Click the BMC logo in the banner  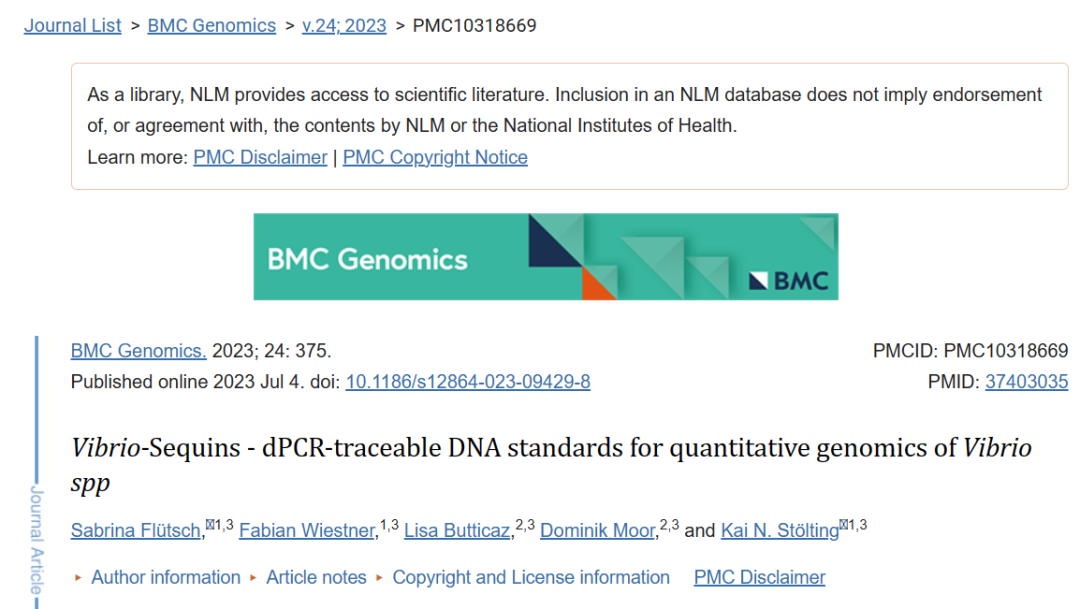790,280
